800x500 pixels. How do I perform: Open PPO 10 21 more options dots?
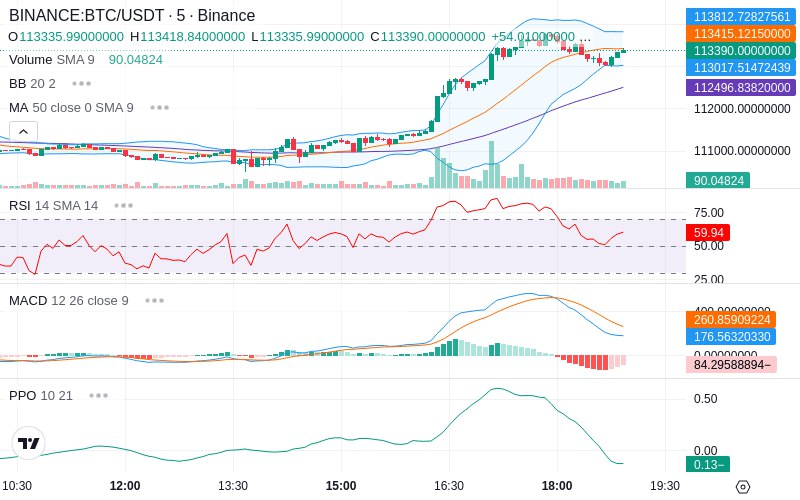point(98,395)
